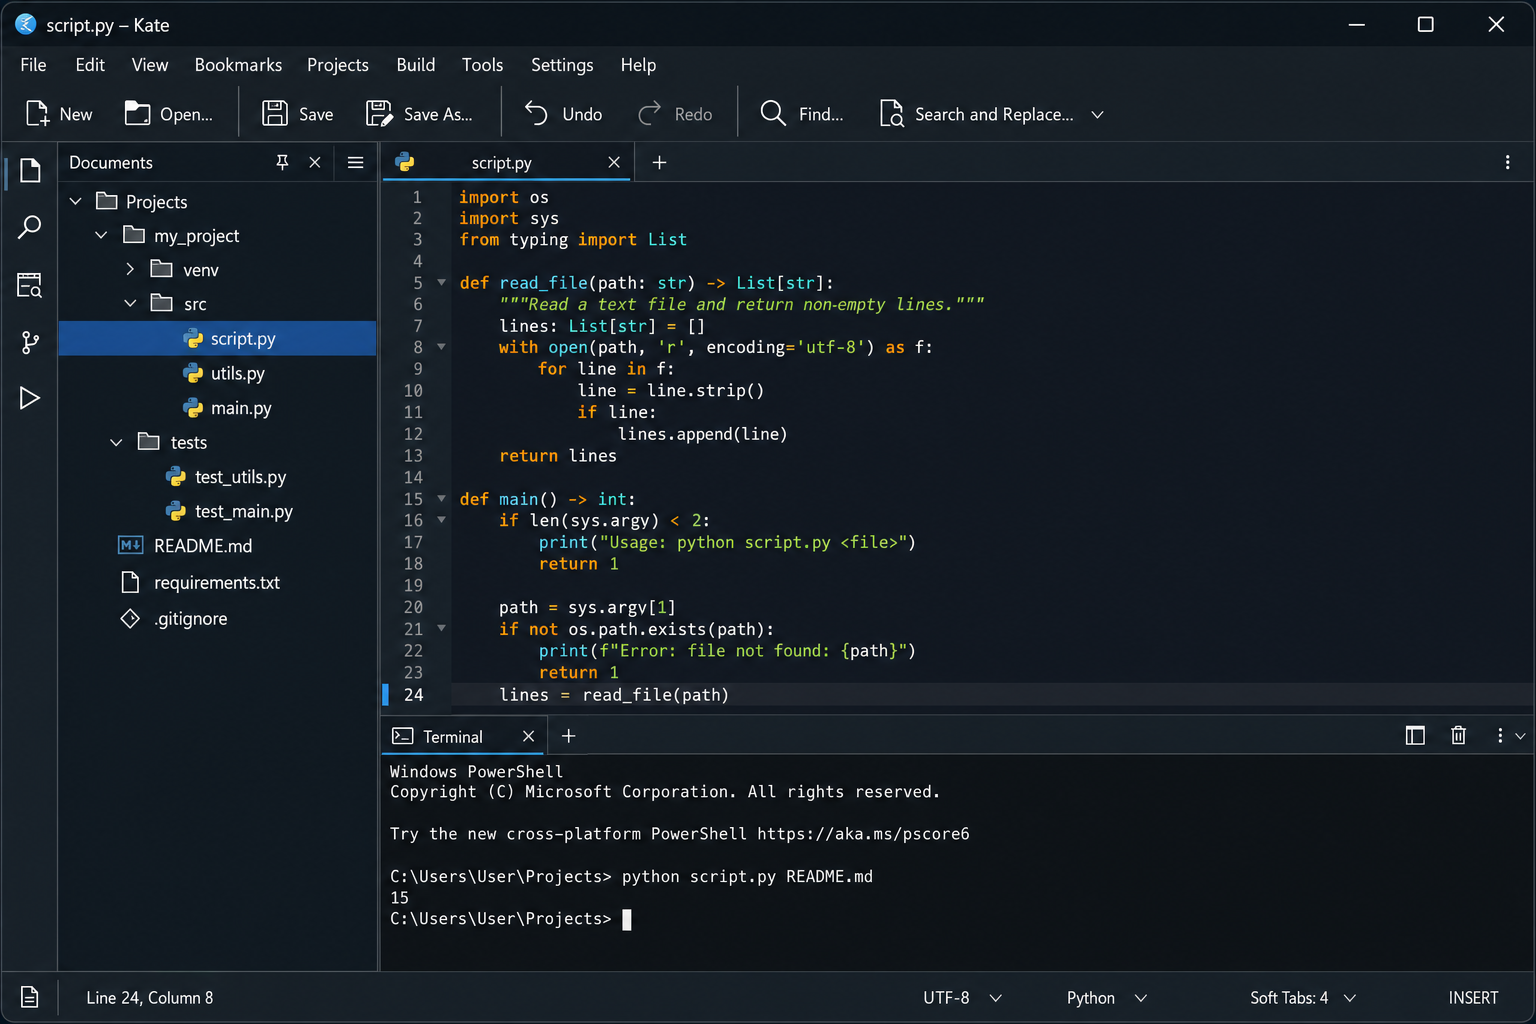1536x1024 pixels.
Task: Expand the venv folder
Action: click(x=130, y=270)
